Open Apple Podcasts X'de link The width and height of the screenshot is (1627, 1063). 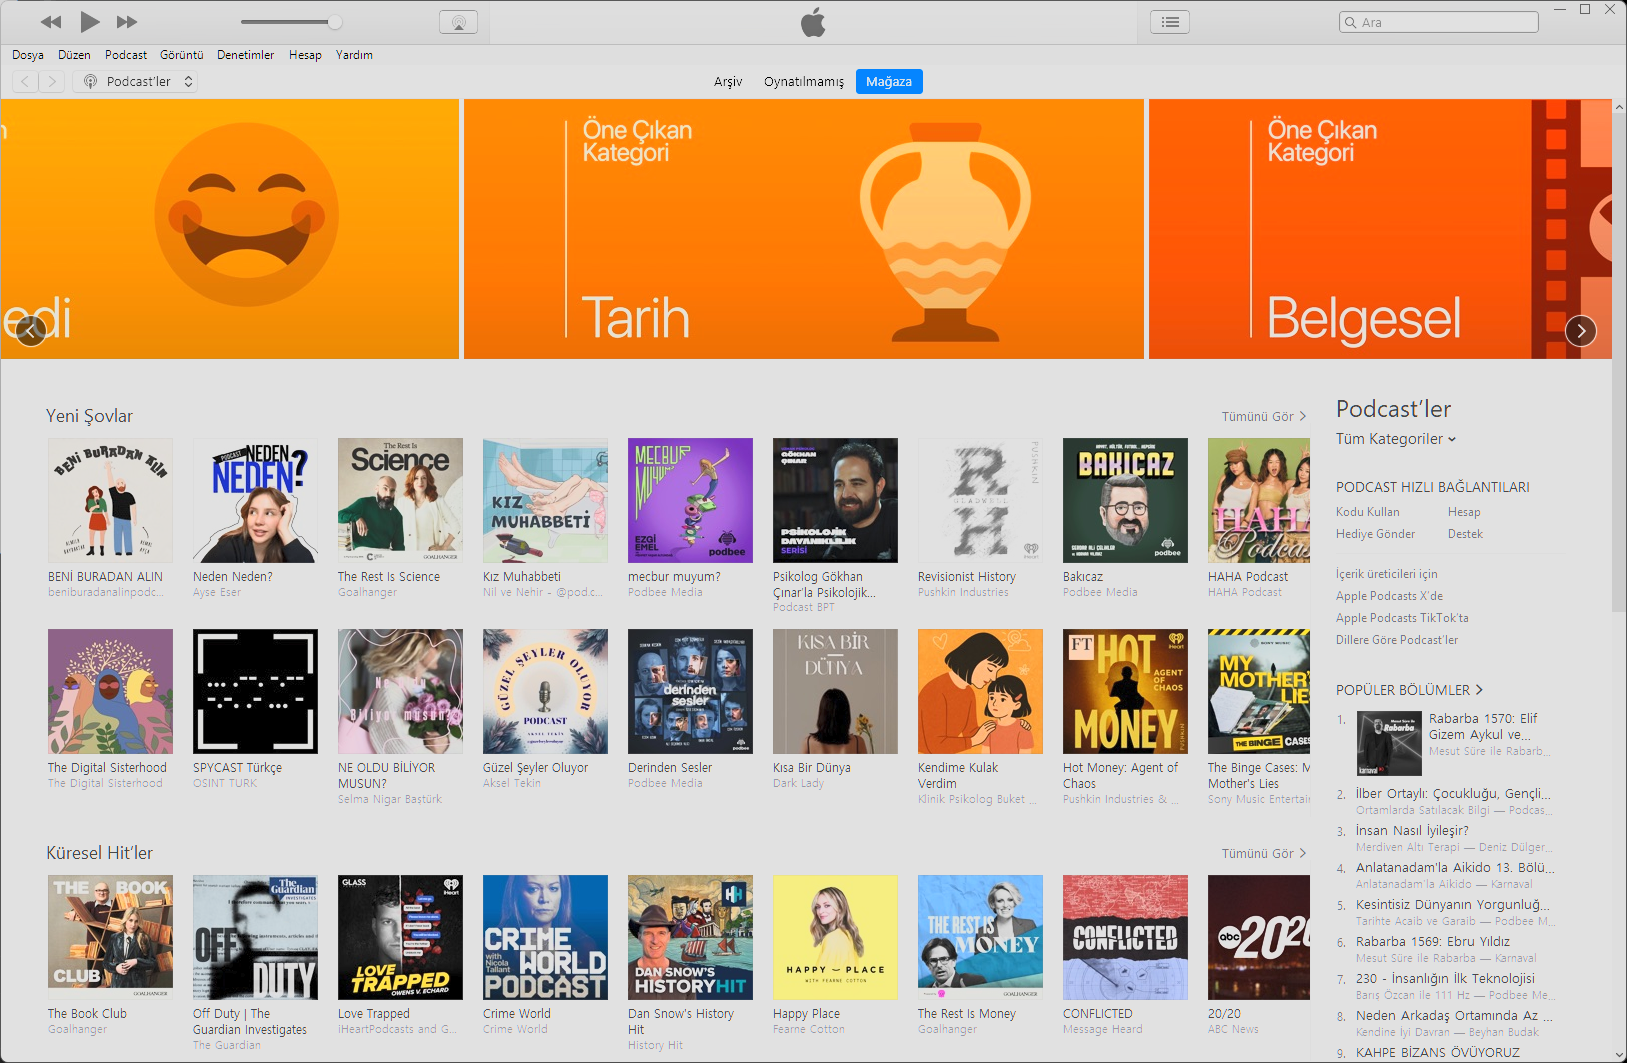coord(1390,596)
